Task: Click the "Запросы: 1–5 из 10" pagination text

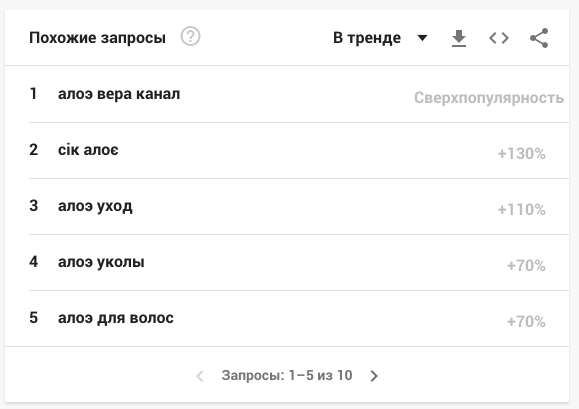Action: [x=287, y=375]
